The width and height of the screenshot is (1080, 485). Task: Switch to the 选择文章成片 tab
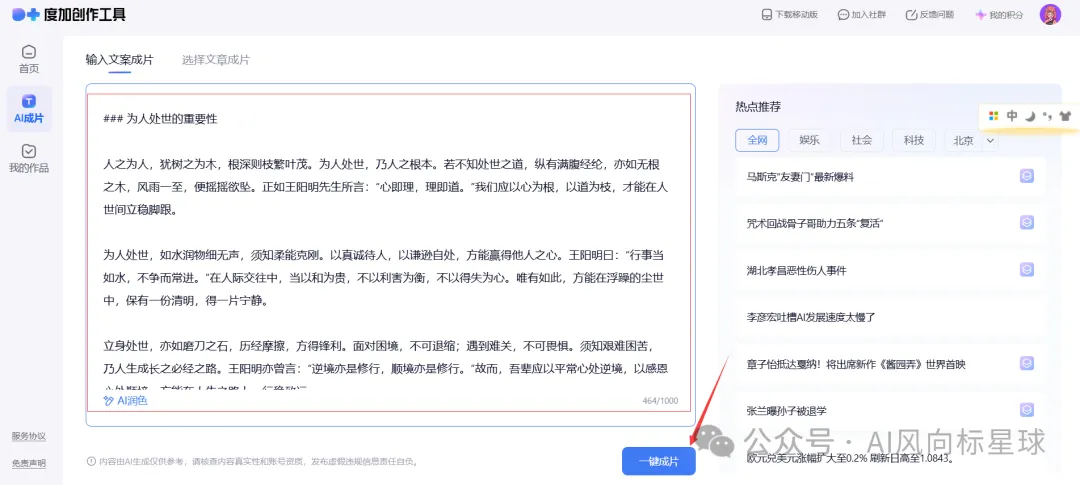click(x=216, y=60)
